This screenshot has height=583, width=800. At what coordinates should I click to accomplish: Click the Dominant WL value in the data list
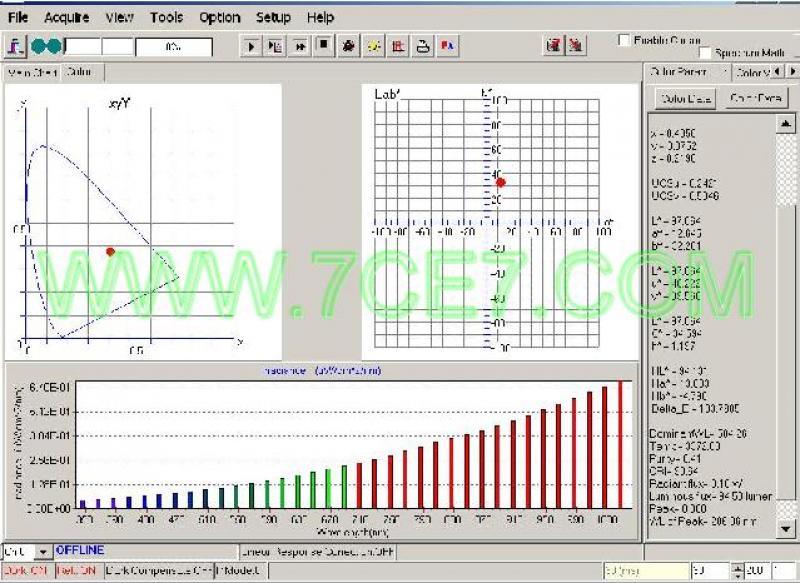pyautogui.click(x=698, y=434)
